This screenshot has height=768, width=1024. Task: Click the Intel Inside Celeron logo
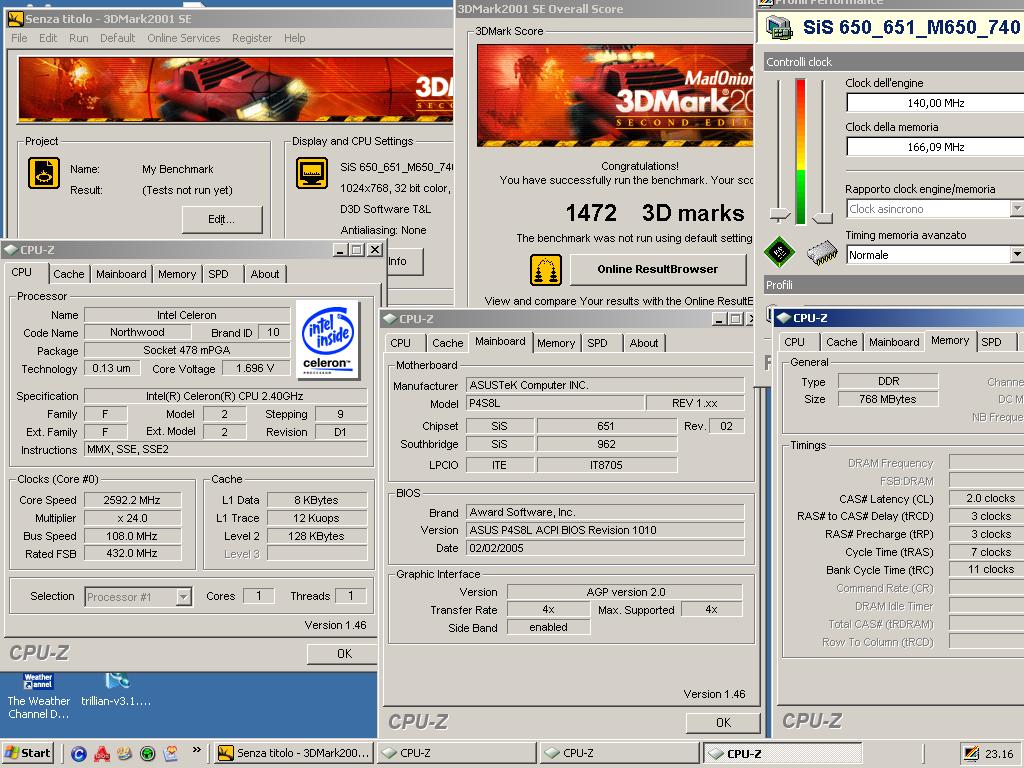327,339
